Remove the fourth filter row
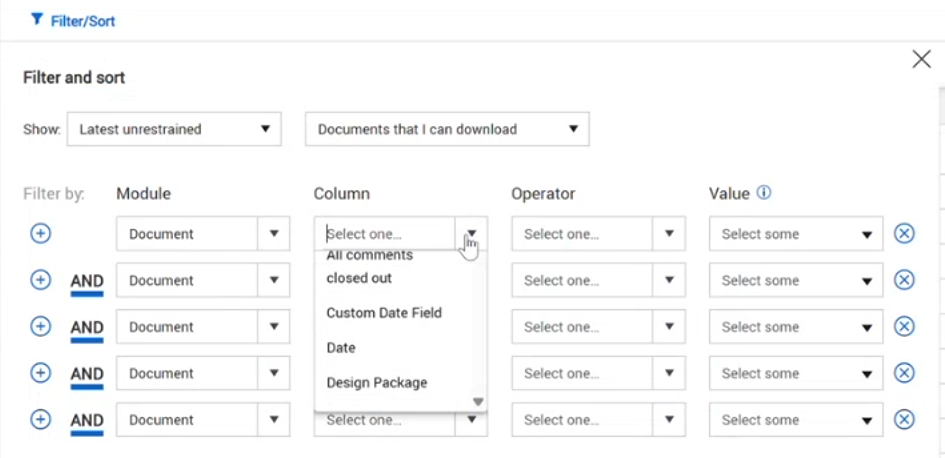Screen dimensions: 945x458 coord(904,373)
